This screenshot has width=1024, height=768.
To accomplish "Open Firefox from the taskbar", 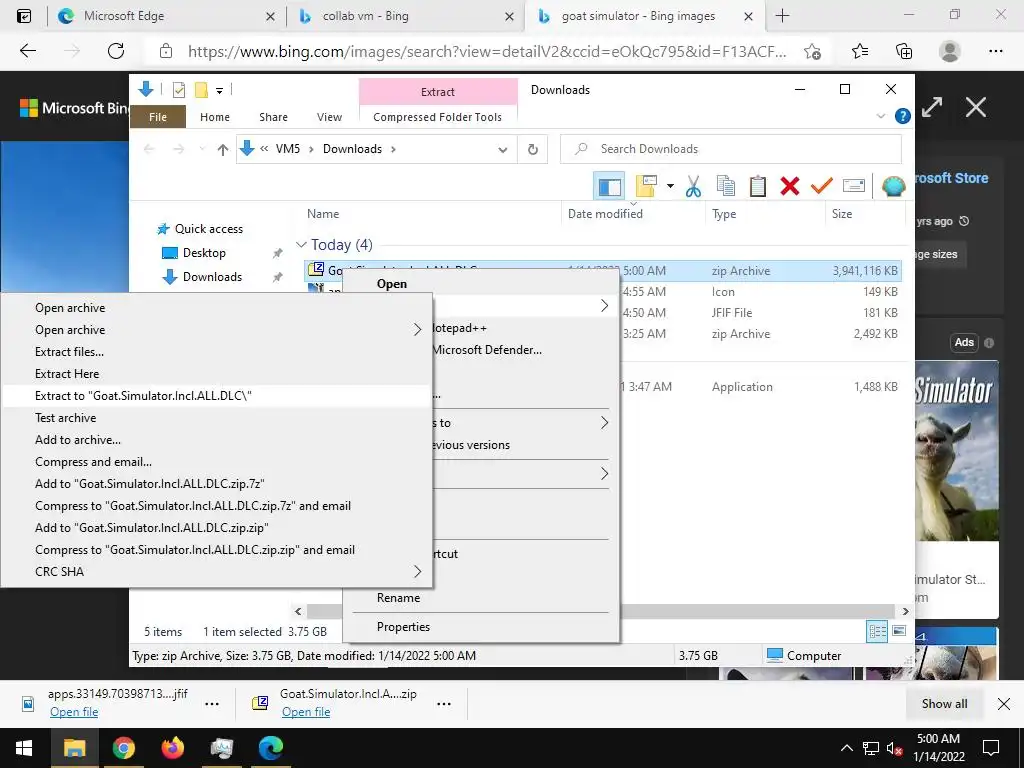I will 172,748.
